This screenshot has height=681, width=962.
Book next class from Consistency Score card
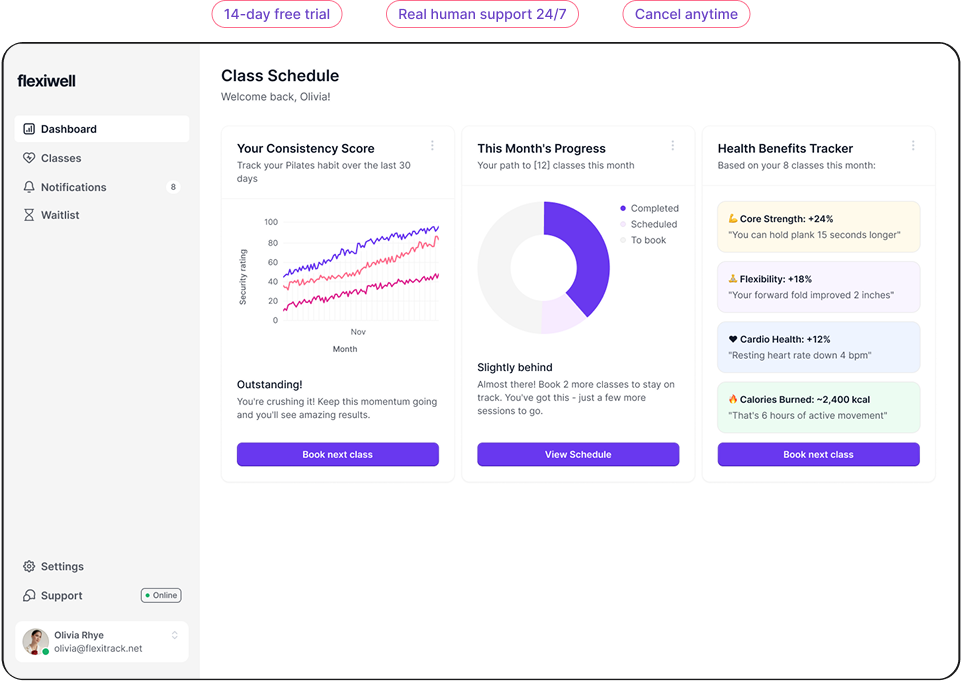pyautogui.click(x=337, y=454)
